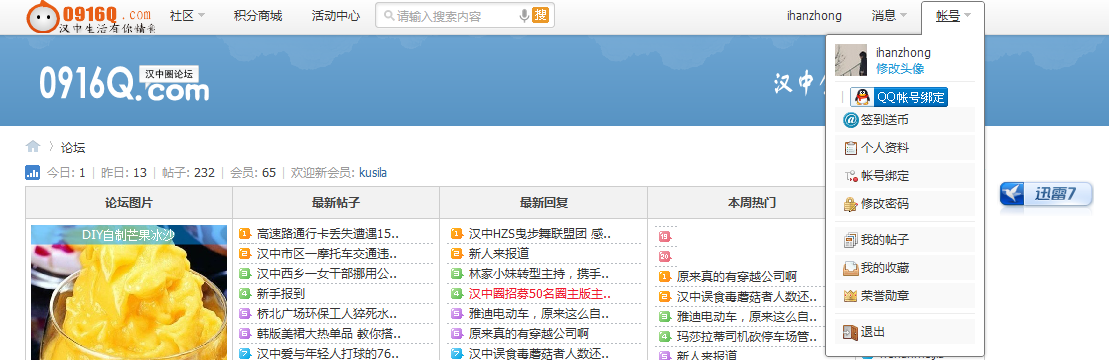
Task: Open 积分商城 in top navigation
Action: tap(257, 16)
